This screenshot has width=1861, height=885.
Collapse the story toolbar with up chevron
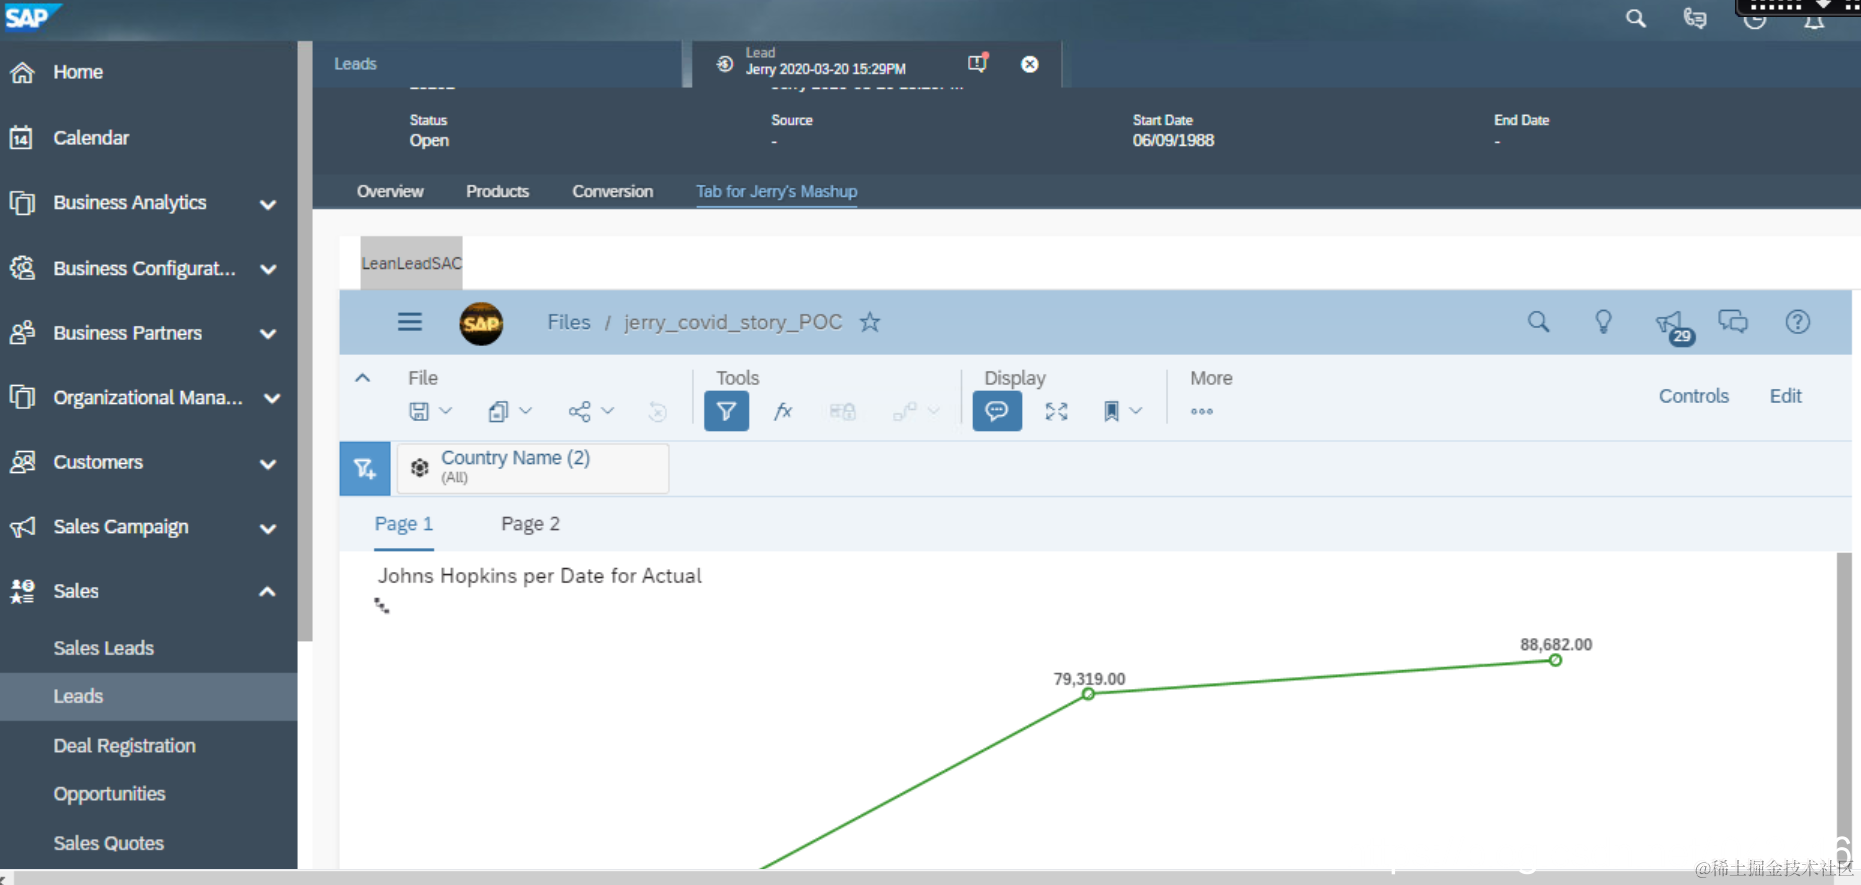coord(363,378)
